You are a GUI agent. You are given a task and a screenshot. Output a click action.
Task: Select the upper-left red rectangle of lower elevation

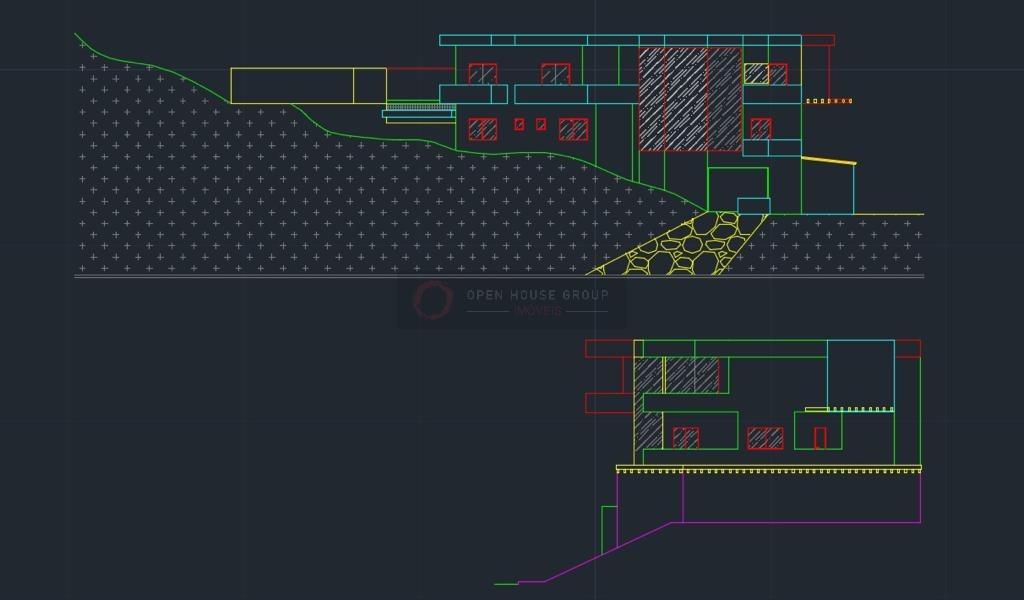tap(608, 349)
